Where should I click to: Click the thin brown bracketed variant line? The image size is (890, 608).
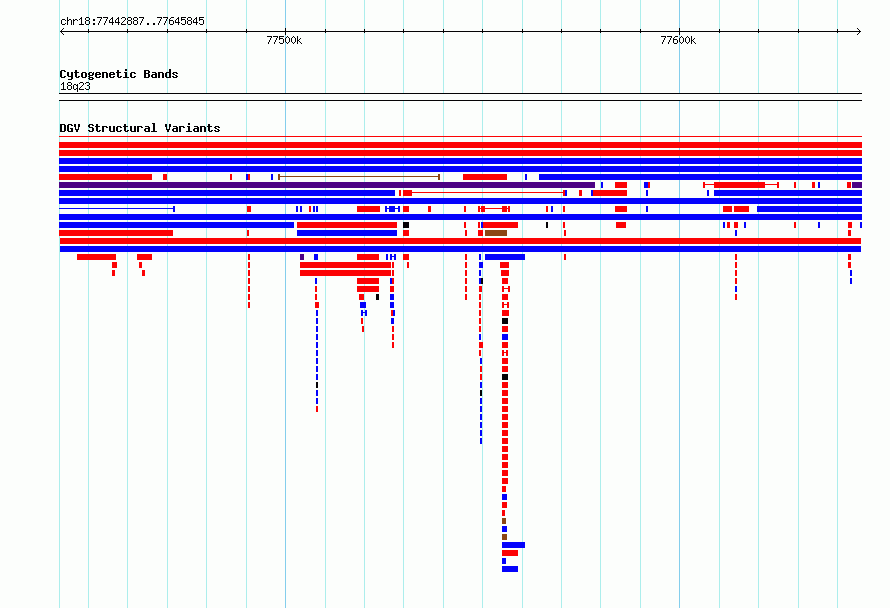[359, 177]
